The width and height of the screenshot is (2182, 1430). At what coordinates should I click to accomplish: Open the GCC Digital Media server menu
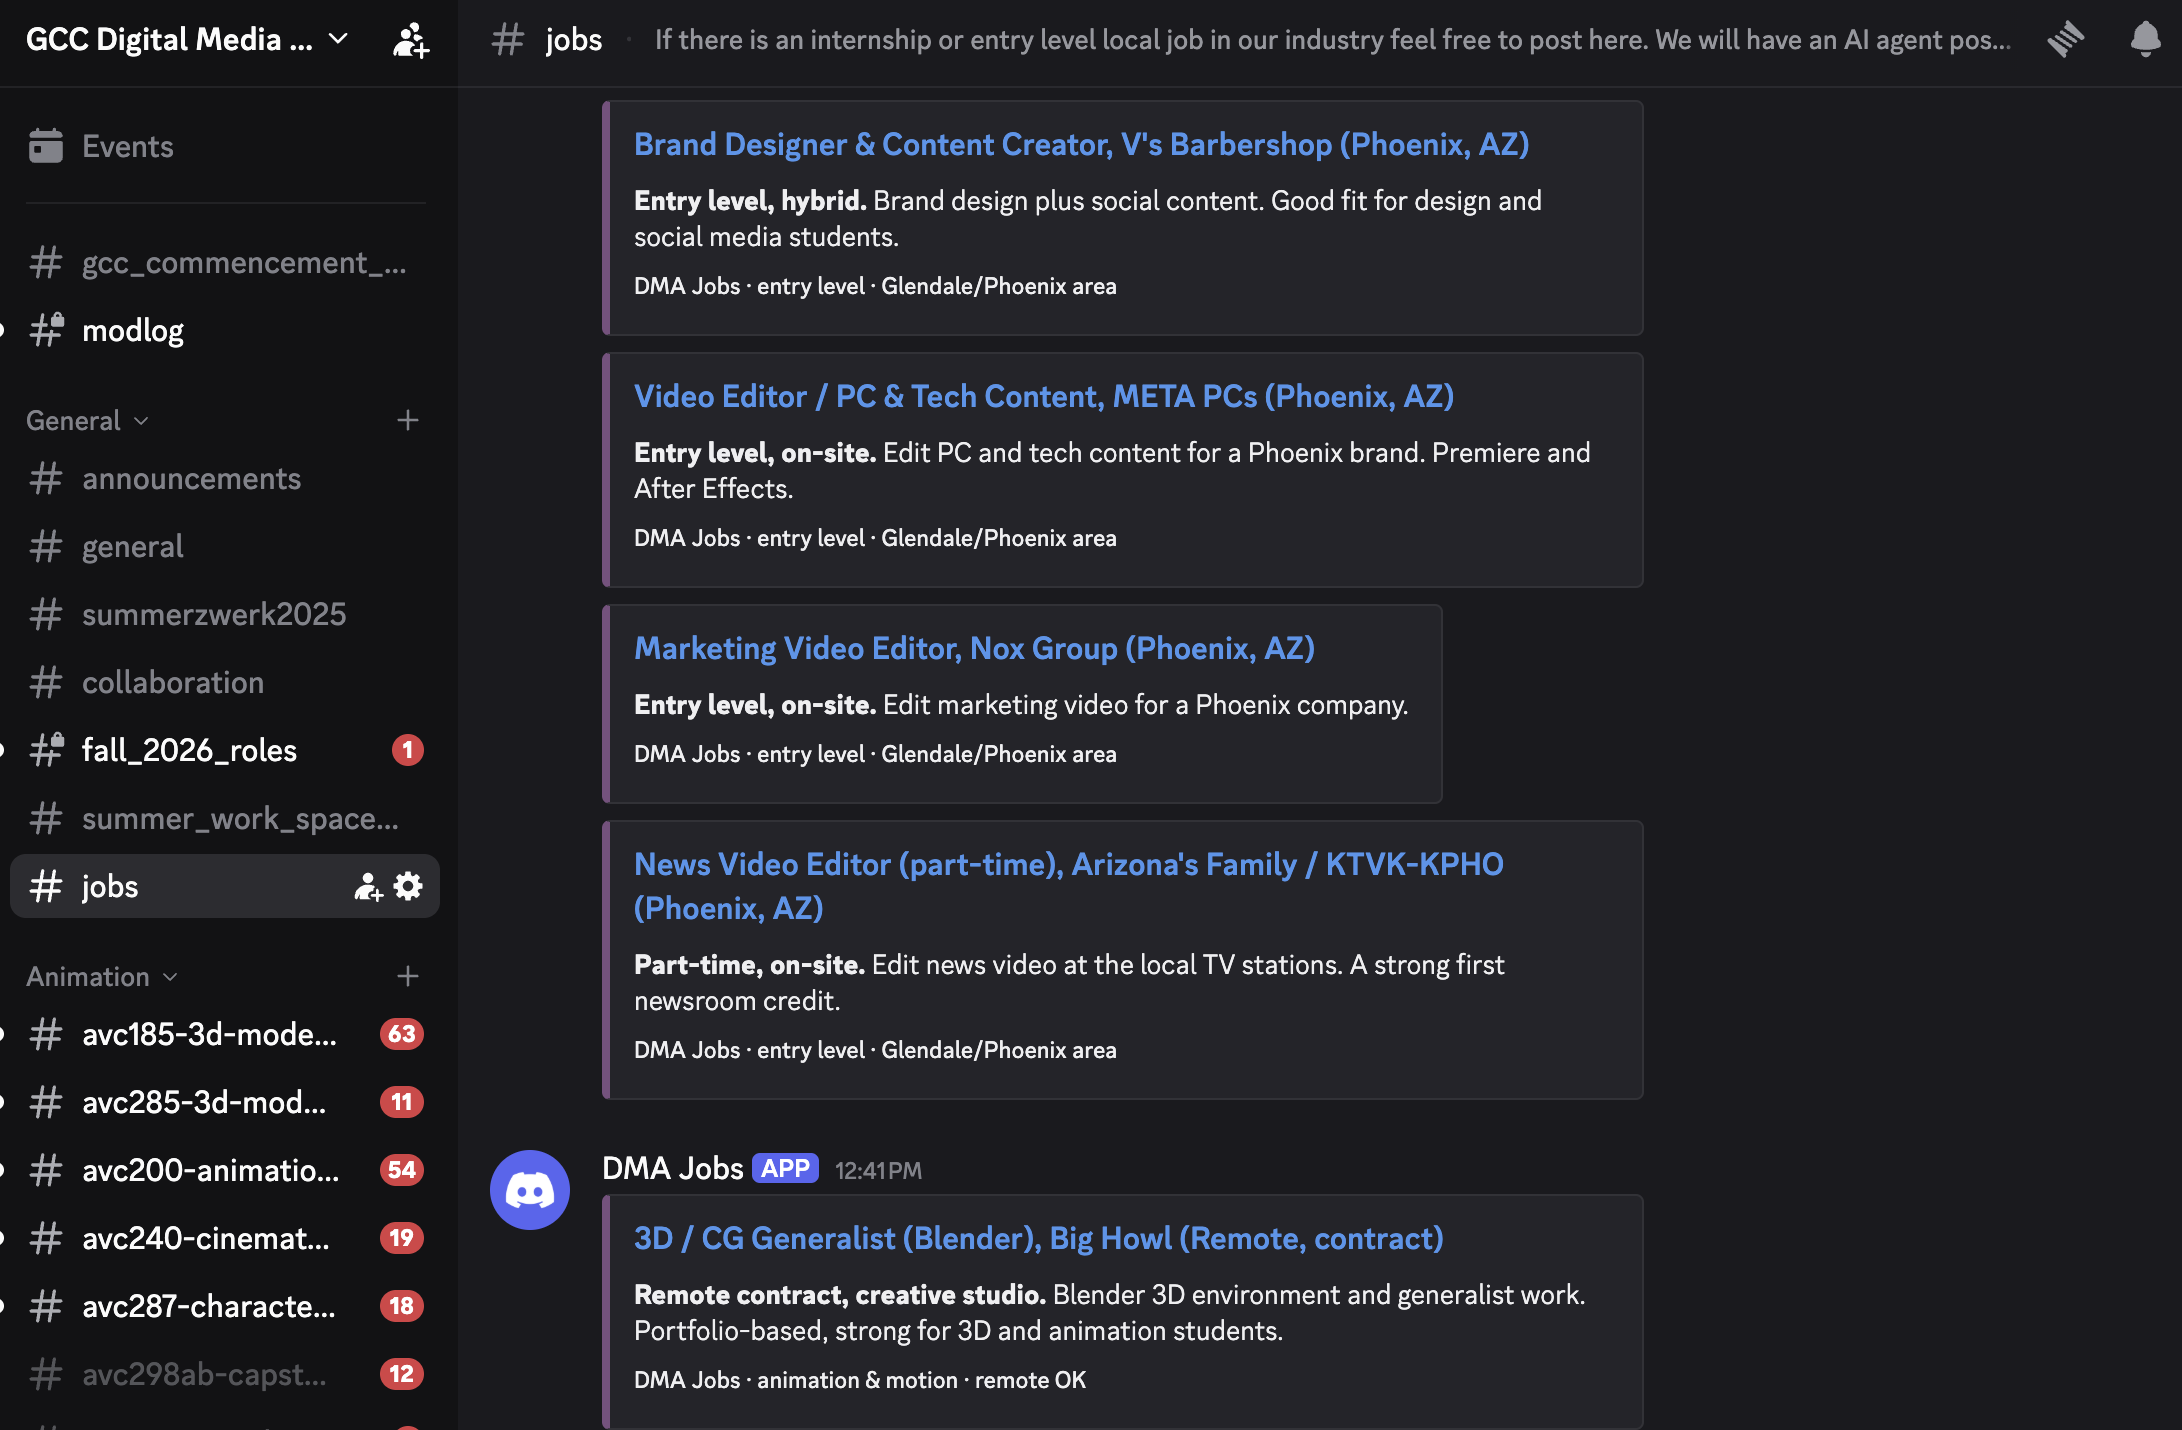pos(187,40)
